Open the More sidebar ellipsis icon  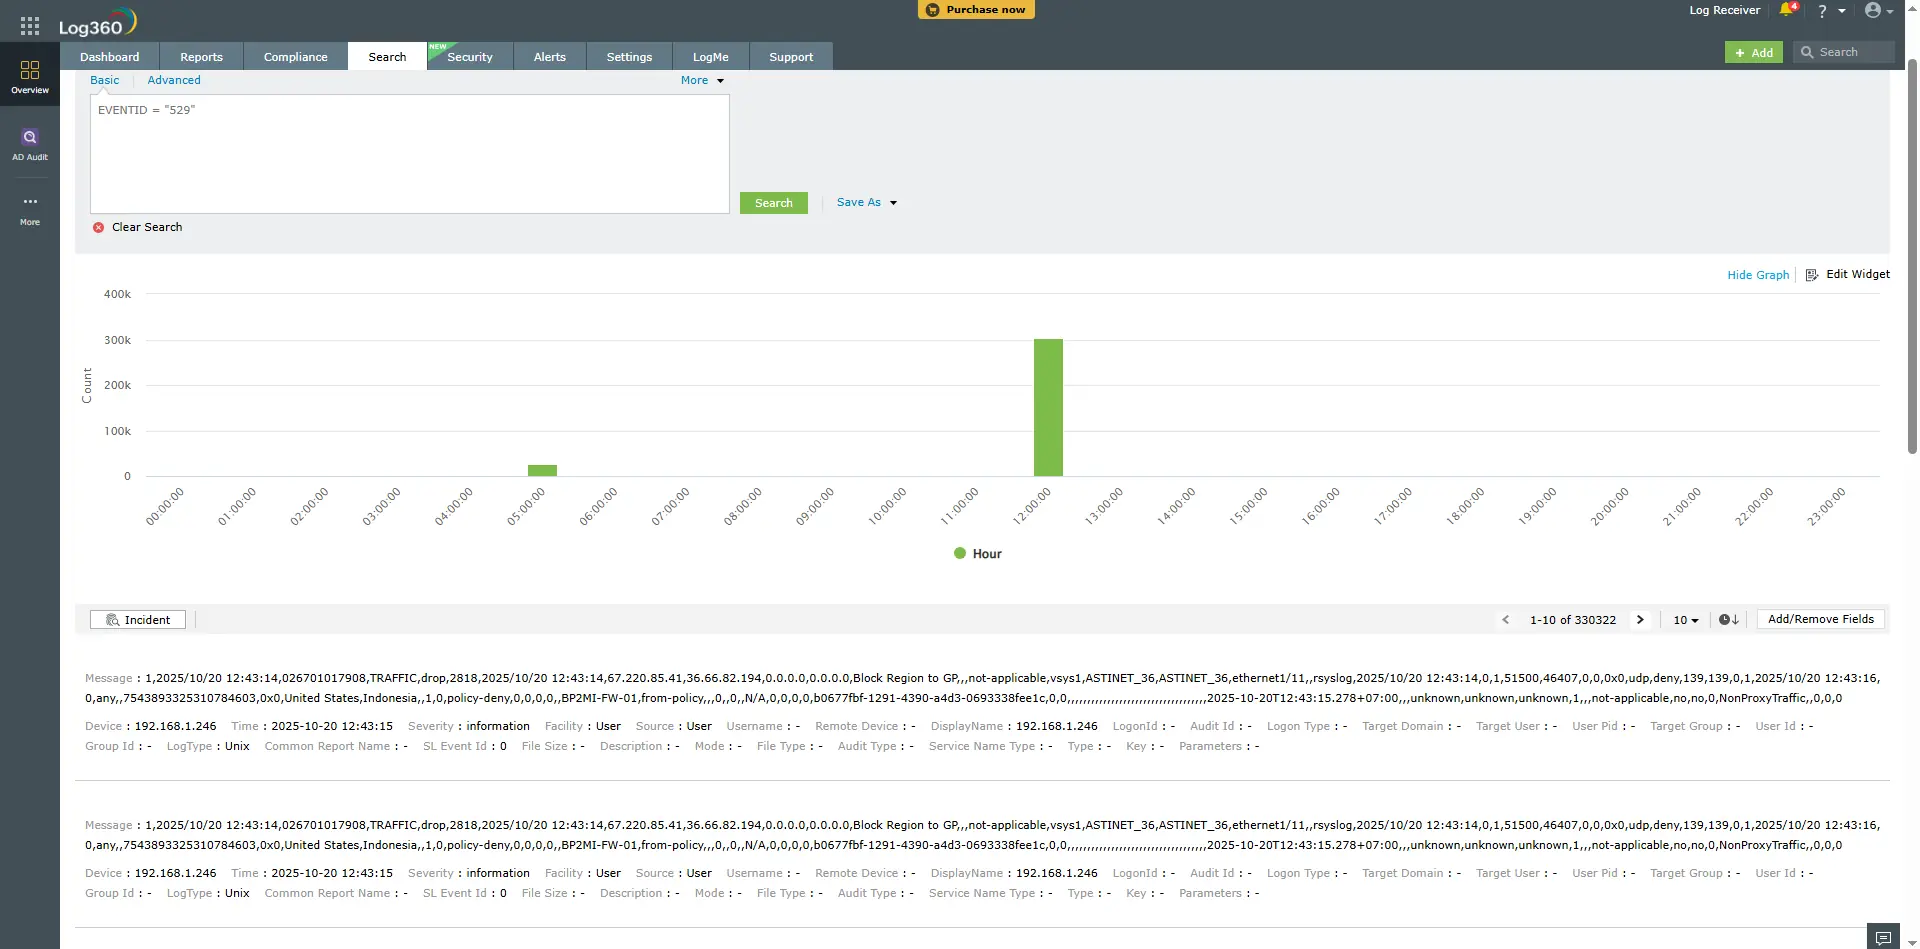coord(30,202)
